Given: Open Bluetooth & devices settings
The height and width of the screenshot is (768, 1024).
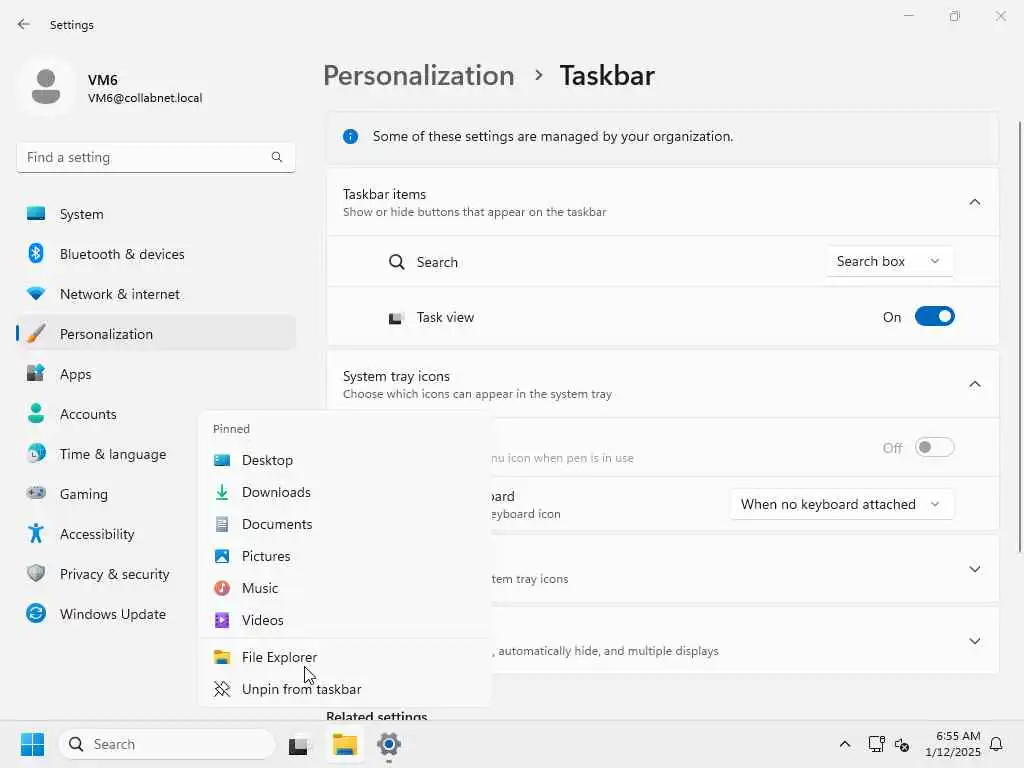Looking at the screenshot, I should click(155, 254).
